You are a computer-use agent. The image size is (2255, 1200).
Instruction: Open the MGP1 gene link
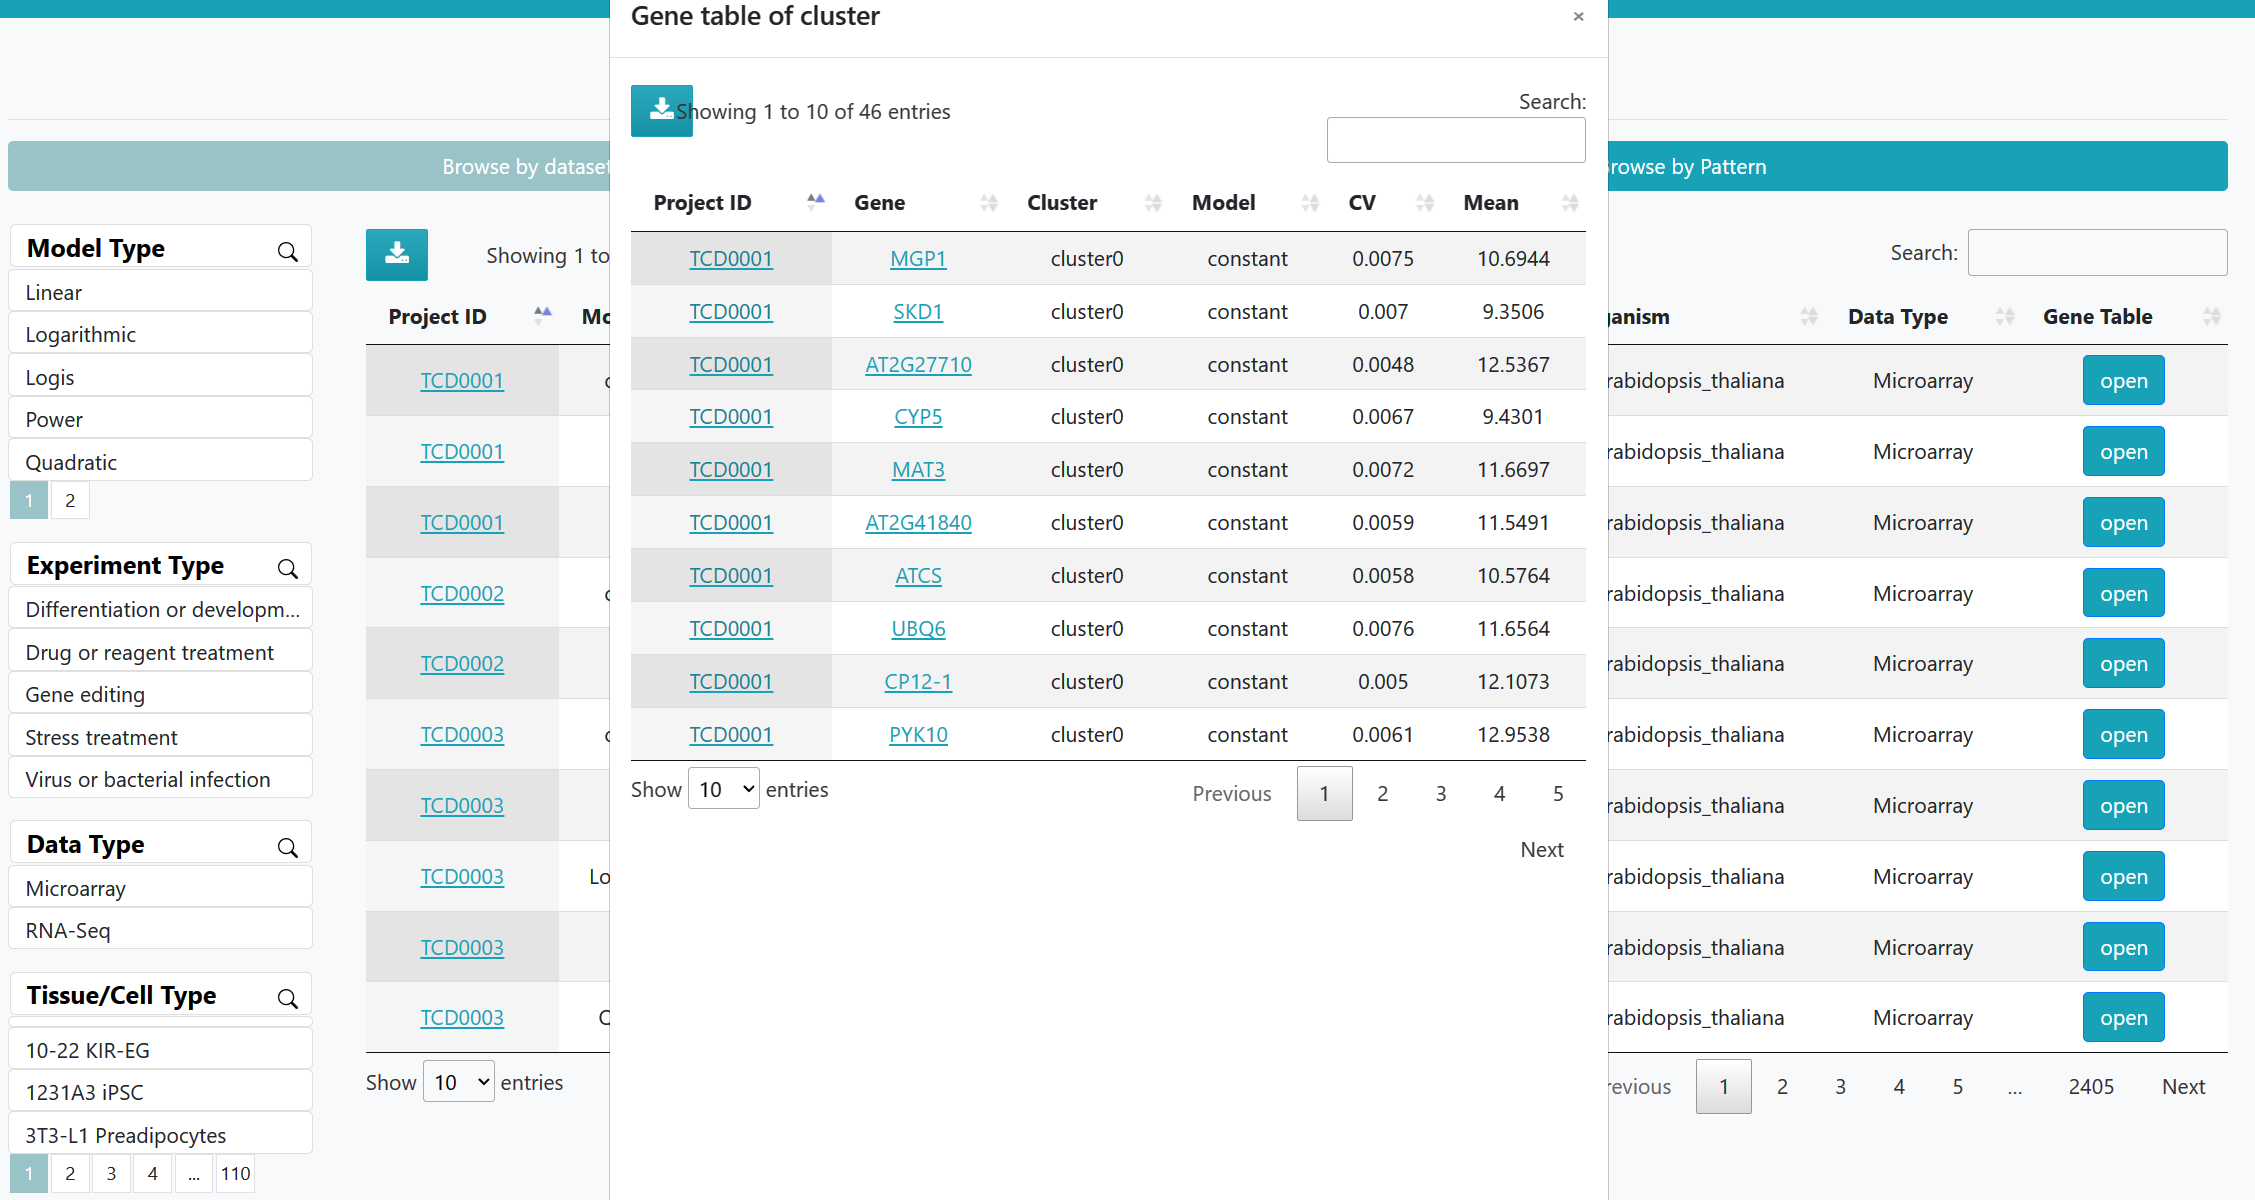tap(918, 259)
